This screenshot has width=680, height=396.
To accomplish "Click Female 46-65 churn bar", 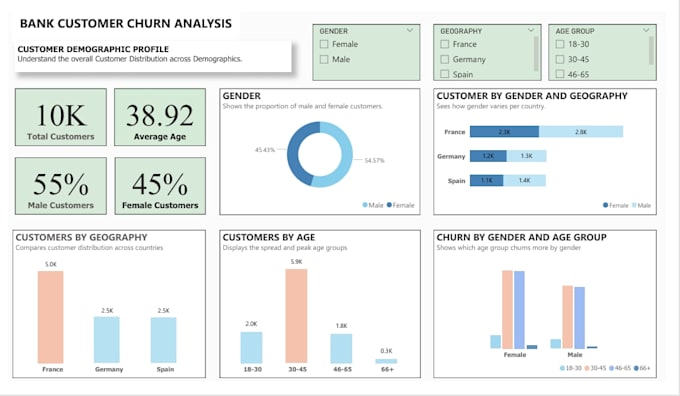I will (519, 310).
